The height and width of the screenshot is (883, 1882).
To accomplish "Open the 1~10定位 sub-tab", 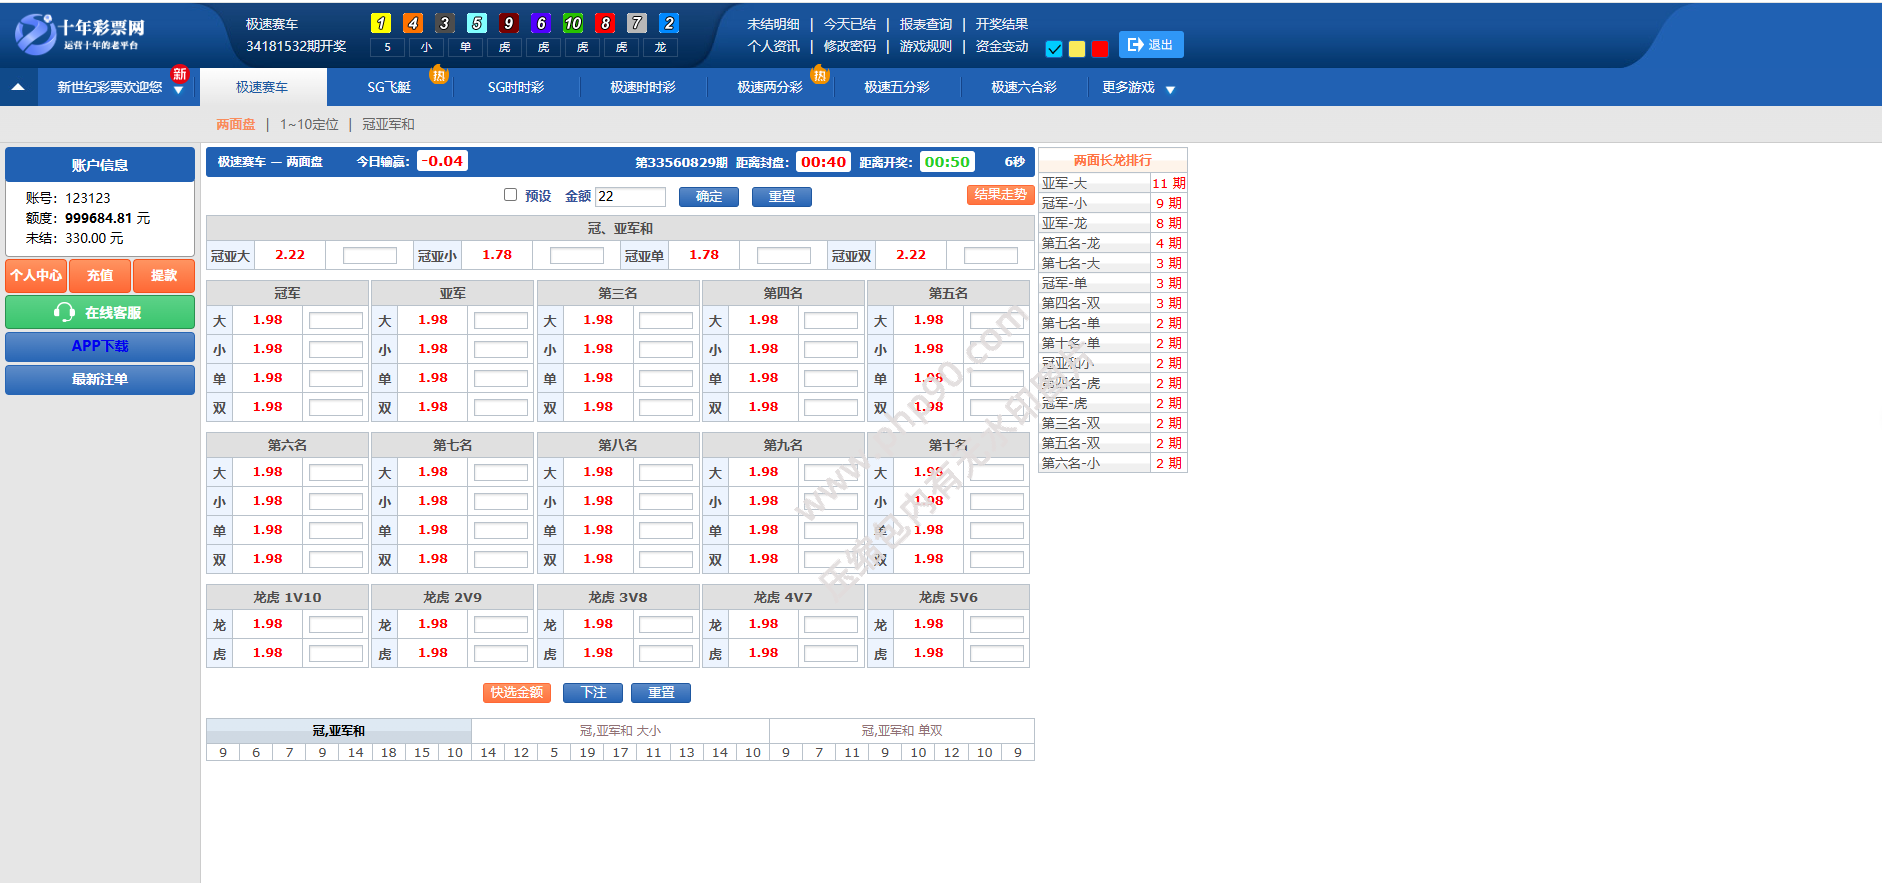I will (309, 124).
